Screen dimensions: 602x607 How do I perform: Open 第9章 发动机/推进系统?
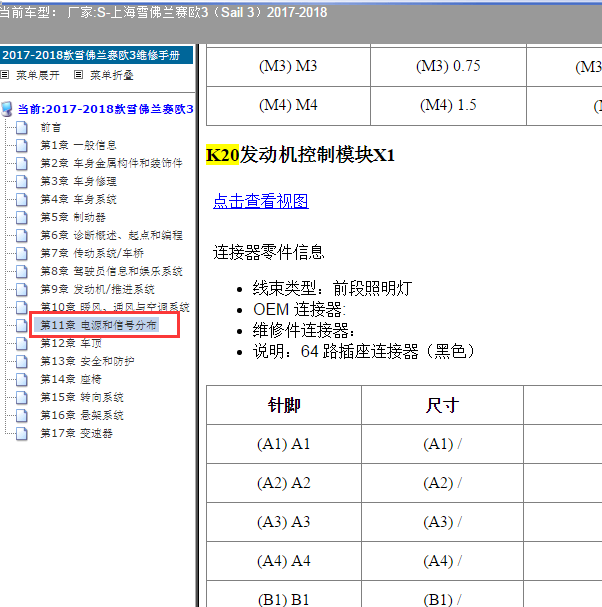pyautogui.click(x=98, y=289)
